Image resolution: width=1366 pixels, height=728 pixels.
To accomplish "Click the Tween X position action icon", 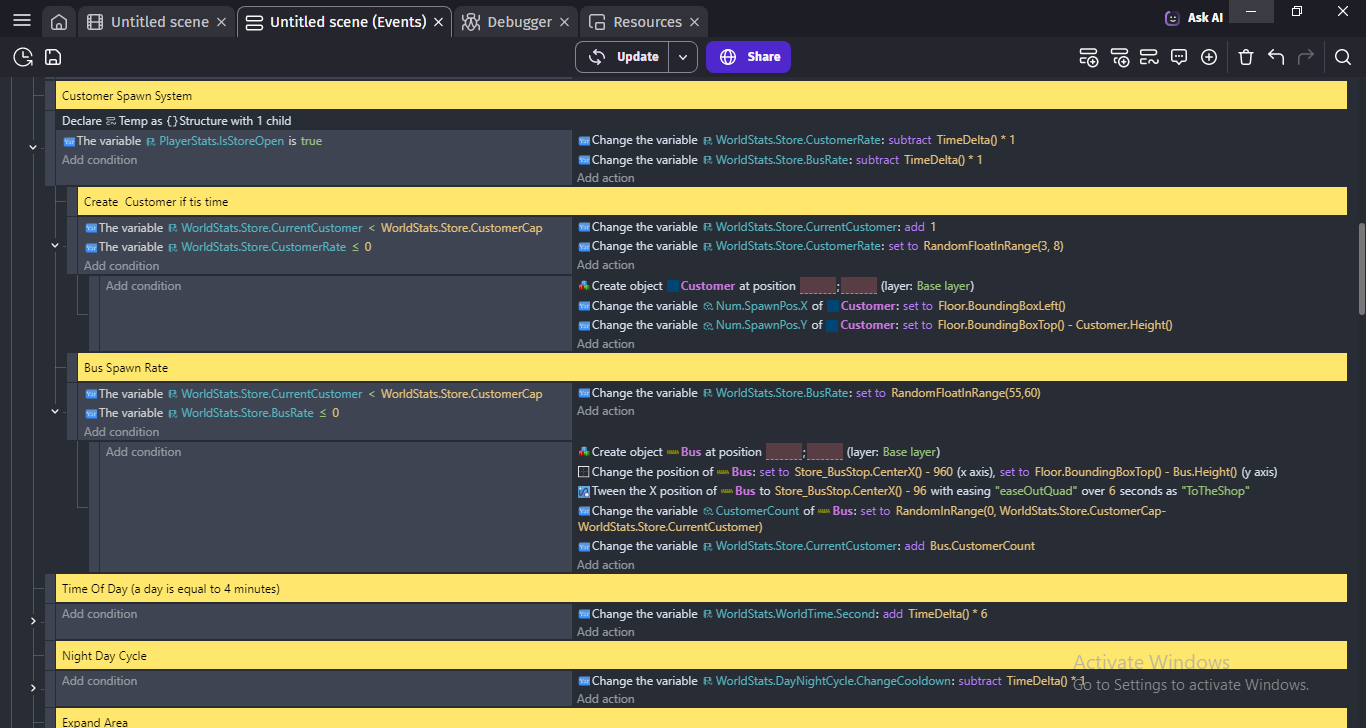I will (584, 491).
